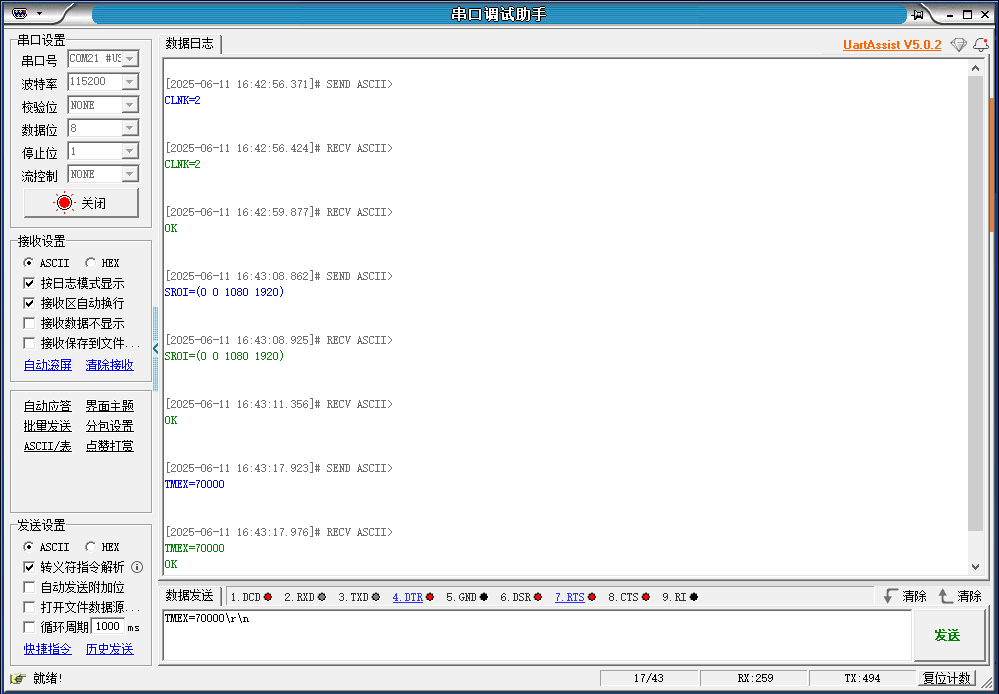999x694 pixels.
Task: Click the info icon beside 转义符指令解析
Action: click(x=137, y=567)
